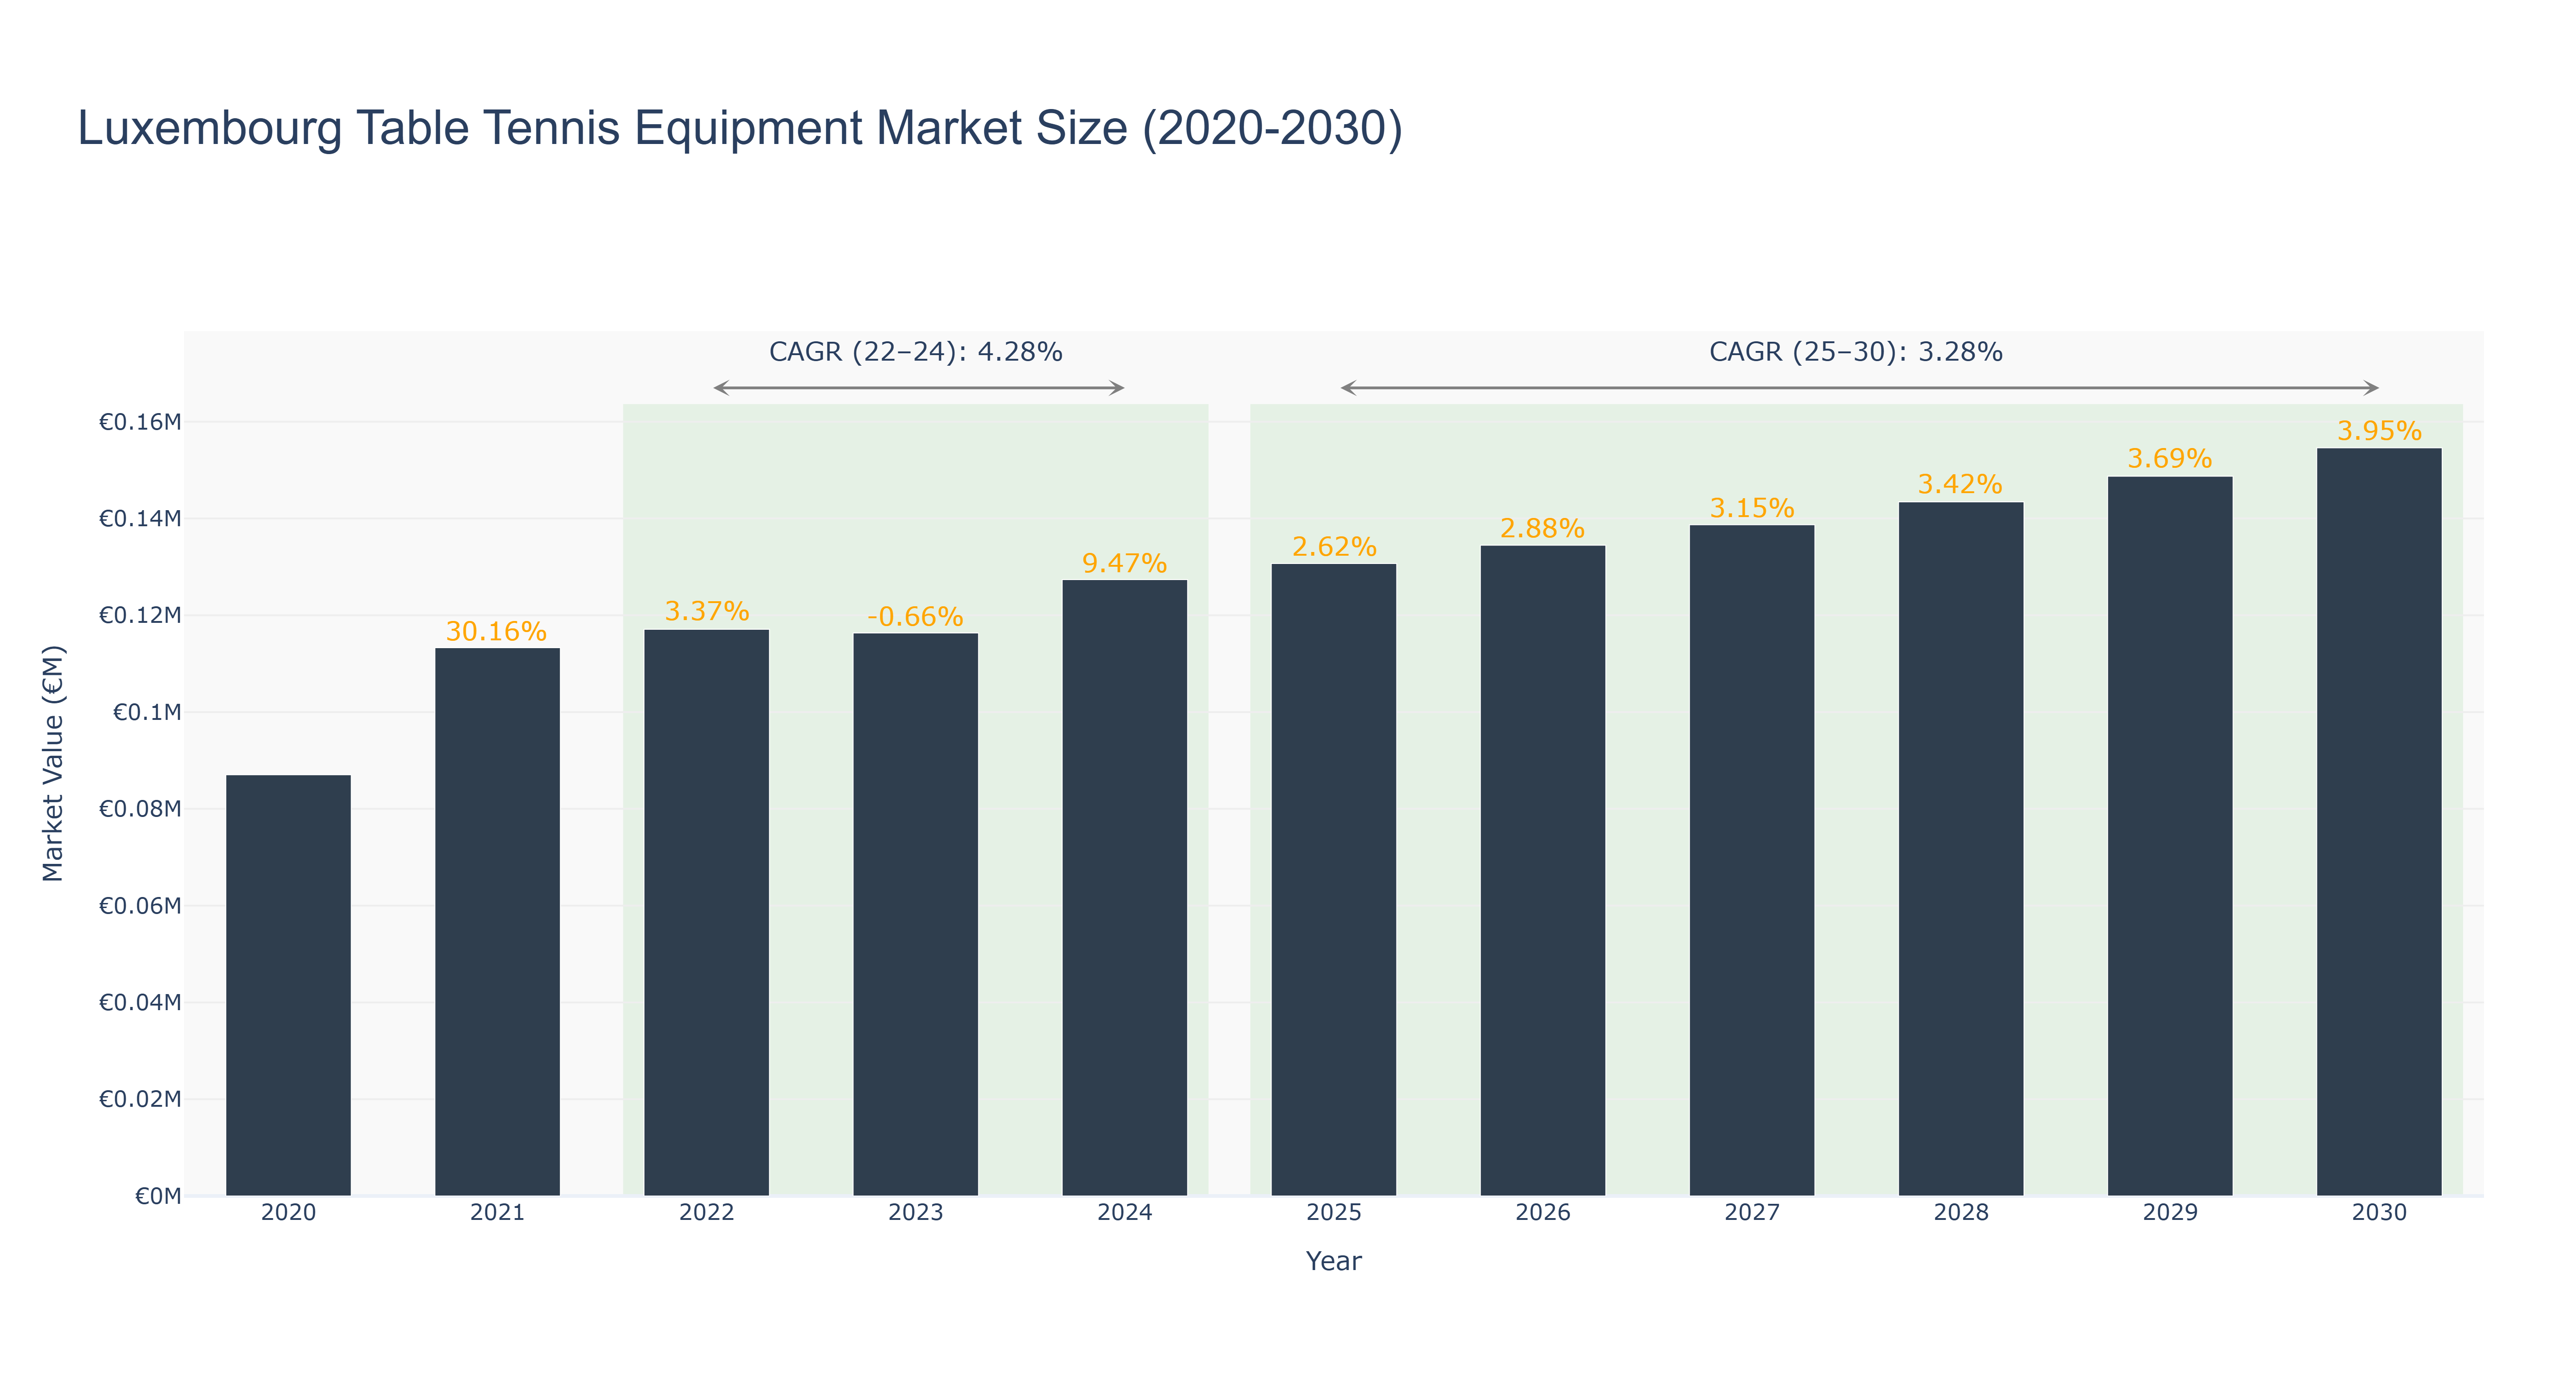Click the CAGR (22–24): 4.28% annotation
The height and width of the screenshot is (1380, 2576).
click(x=915, y=352)
